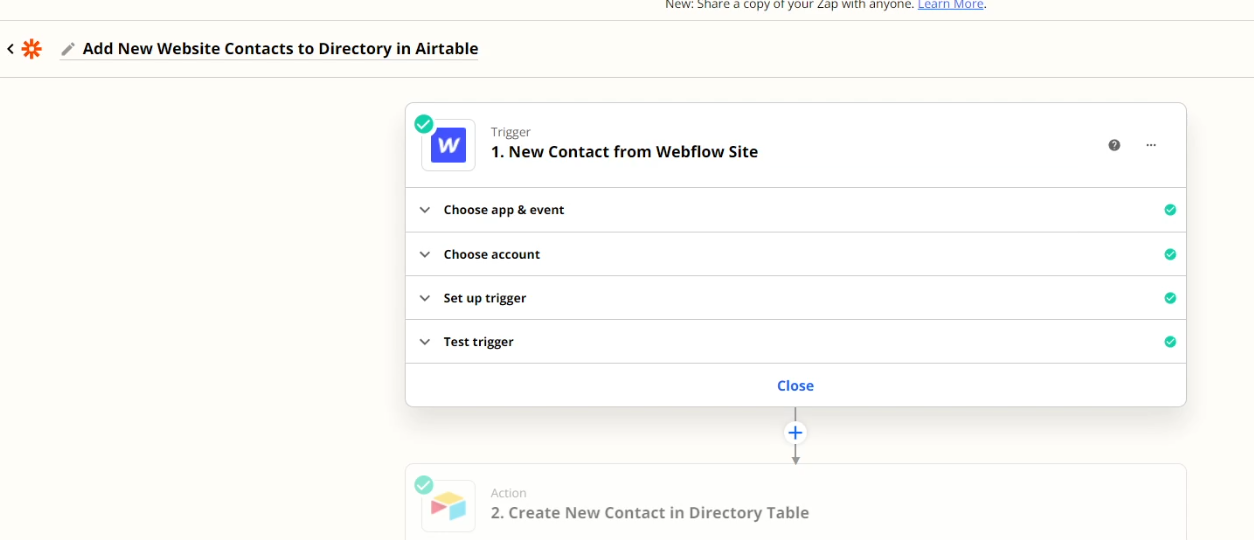
Task: Click the pencil icon to rename Zap
Action: pyautogui.click(x=68, y=49)
